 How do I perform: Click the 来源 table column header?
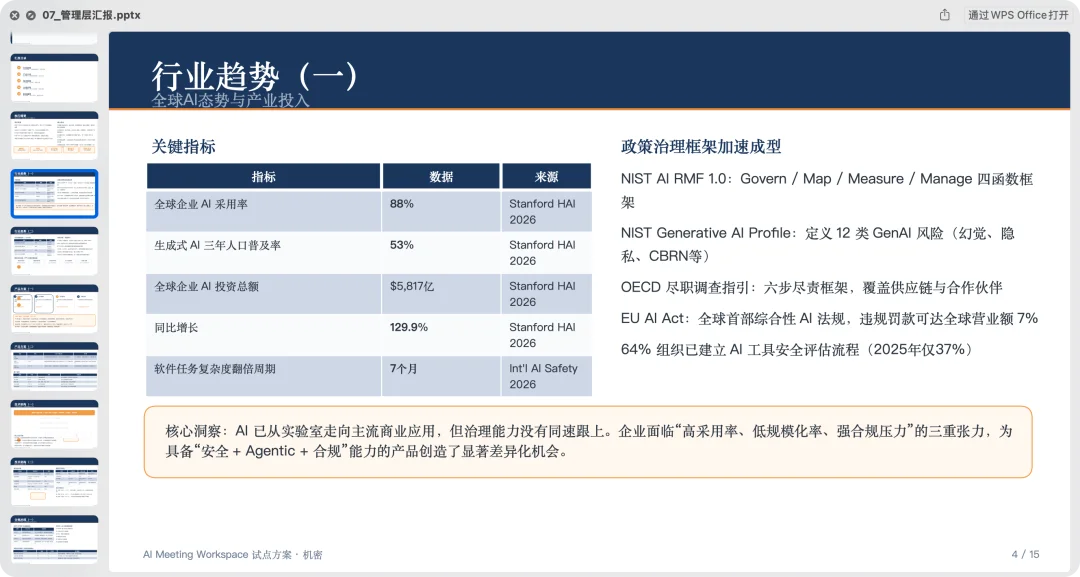coord(546,177)
